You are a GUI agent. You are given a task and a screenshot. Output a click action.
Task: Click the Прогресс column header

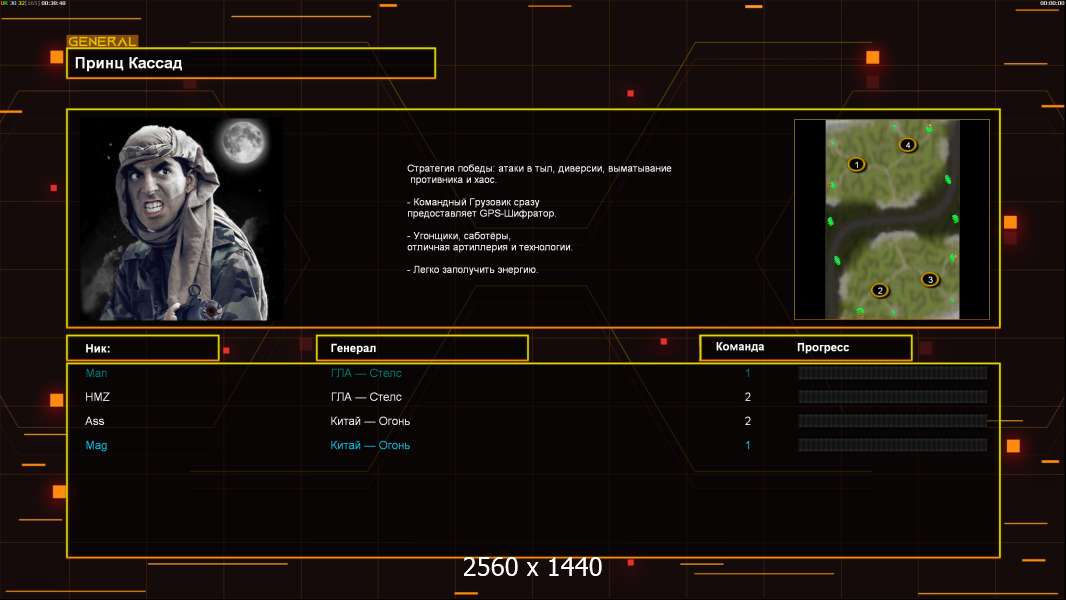823,347
